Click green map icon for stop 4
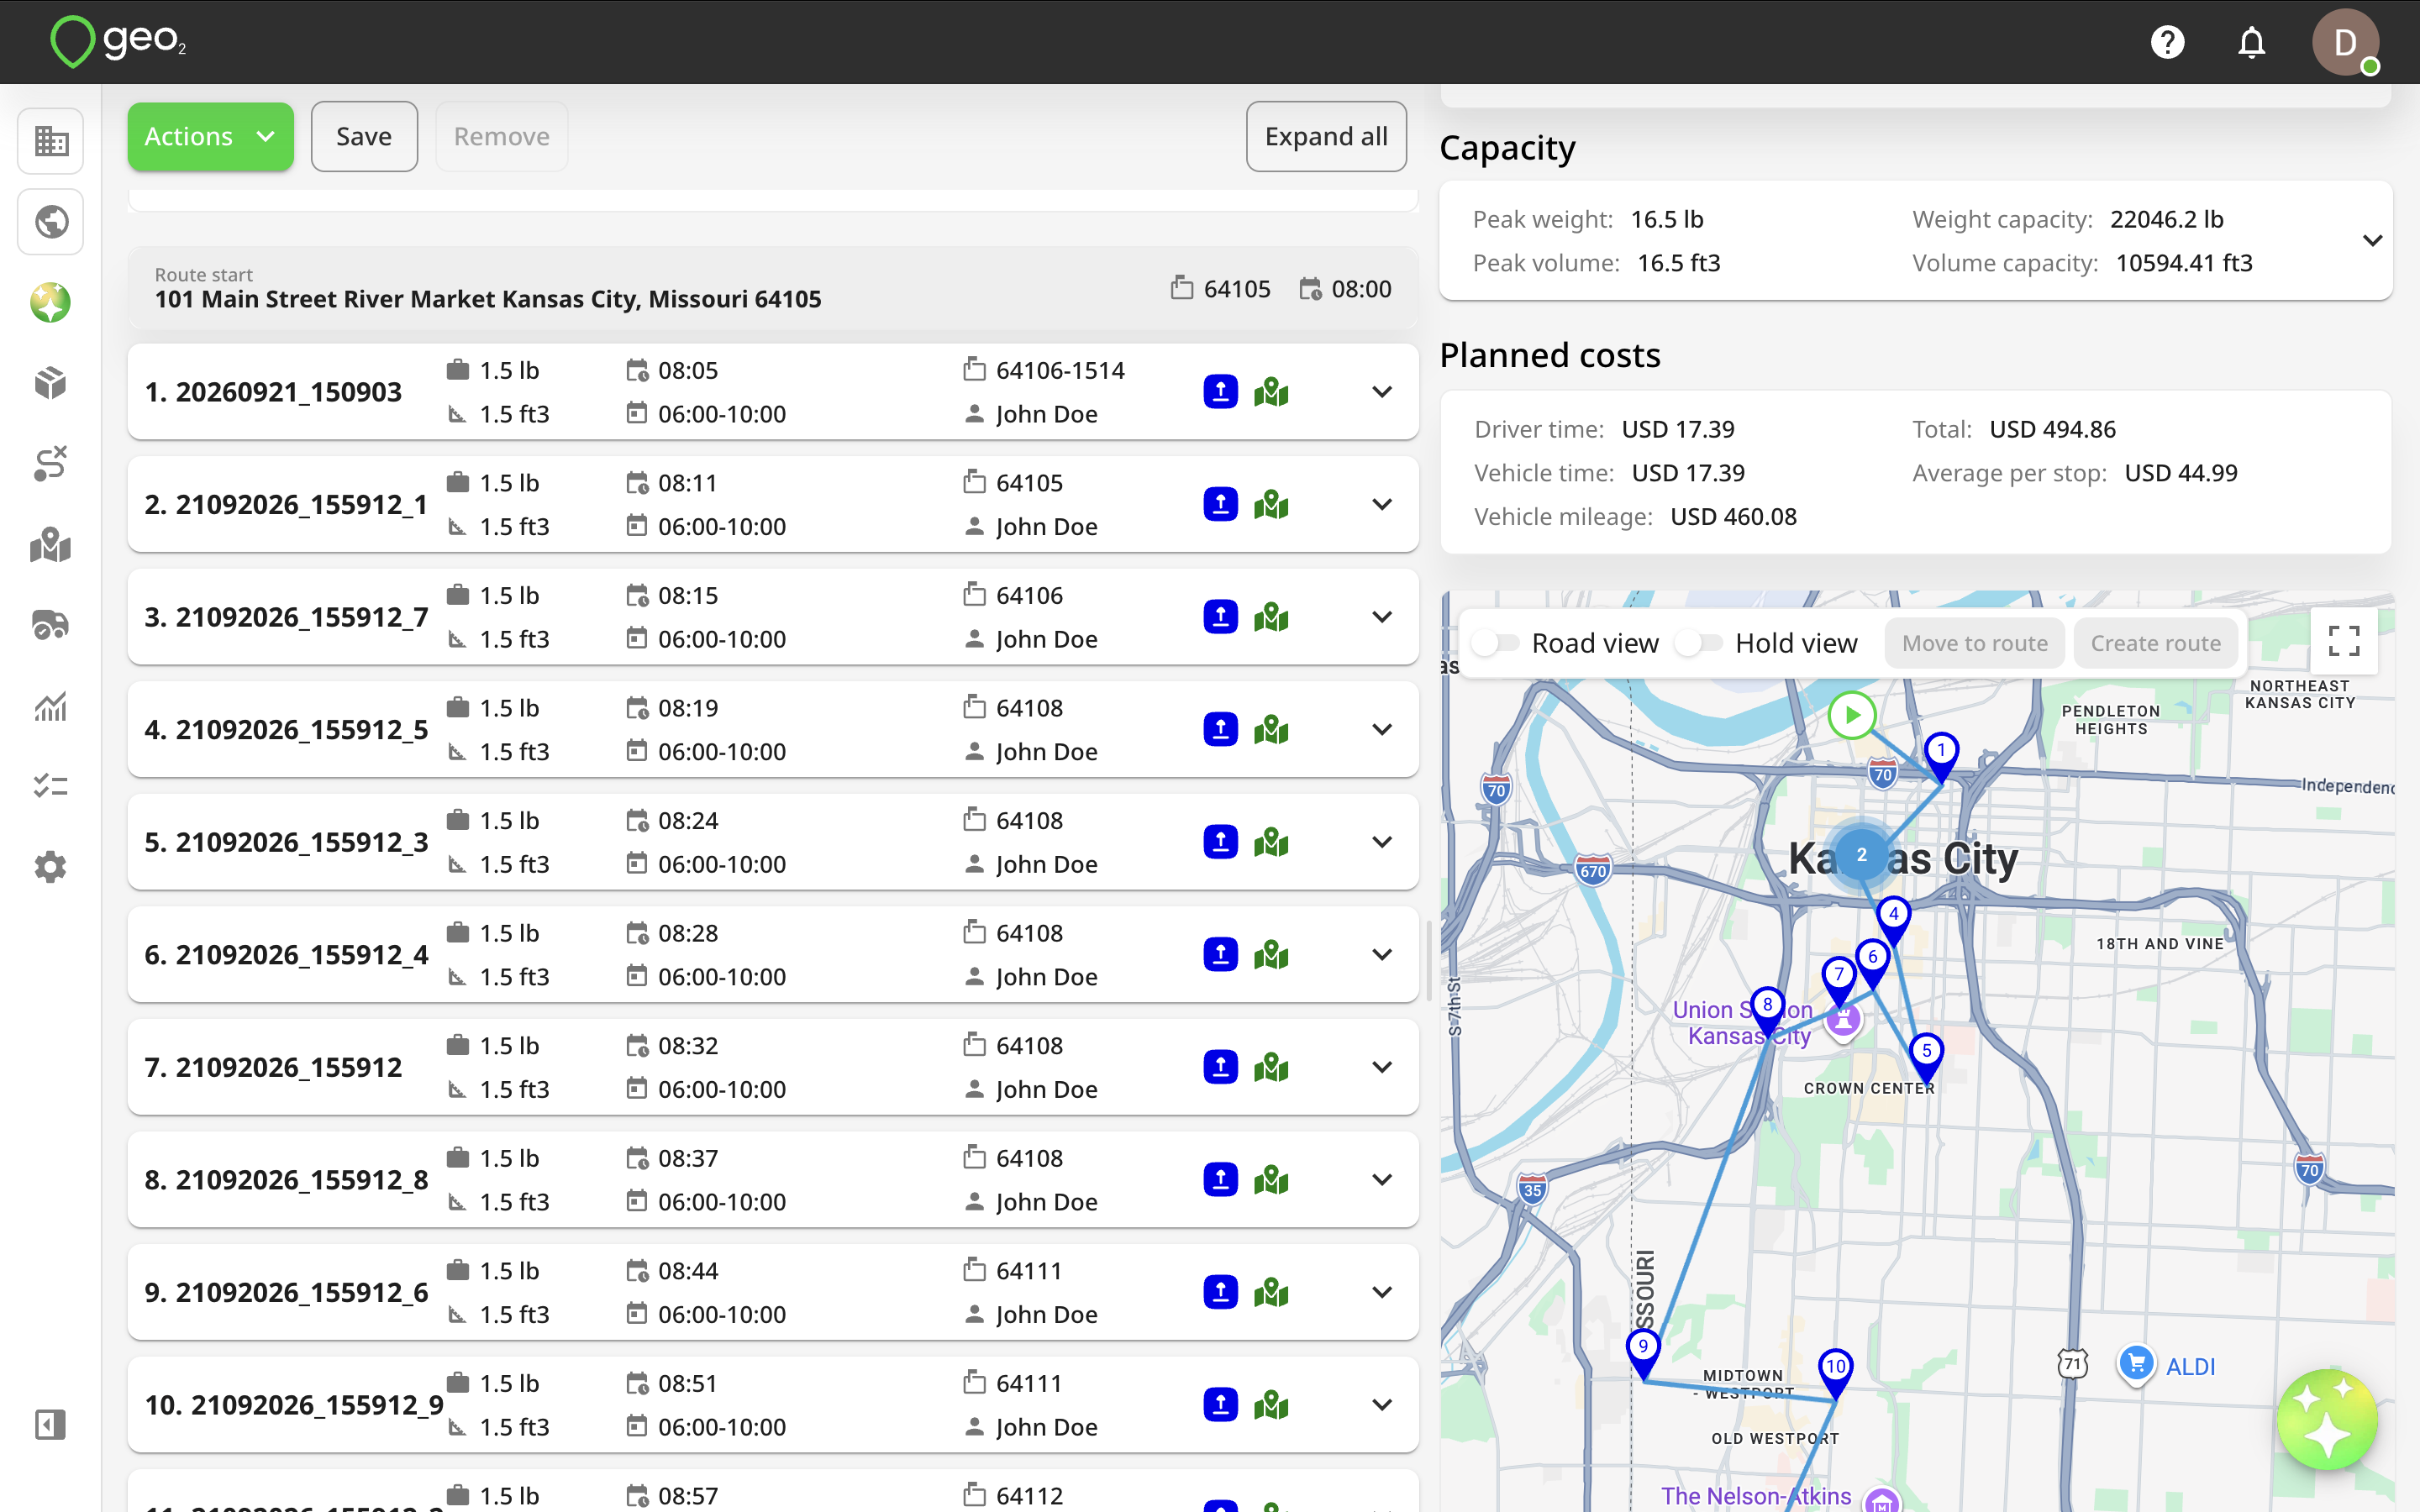Viewport: 2420px width, 1512px height. (1271, 730)
